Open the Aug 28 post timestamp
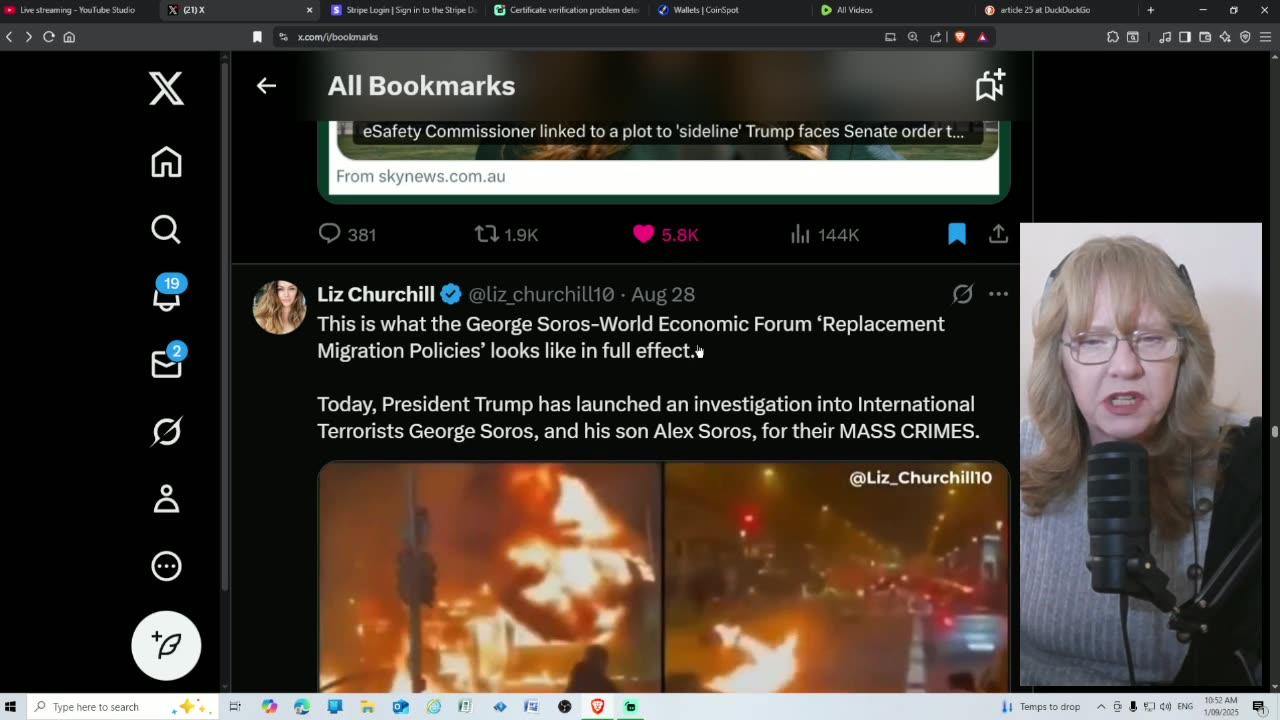The height and width of the screenshot is (720, 1280). coord(663,294)
